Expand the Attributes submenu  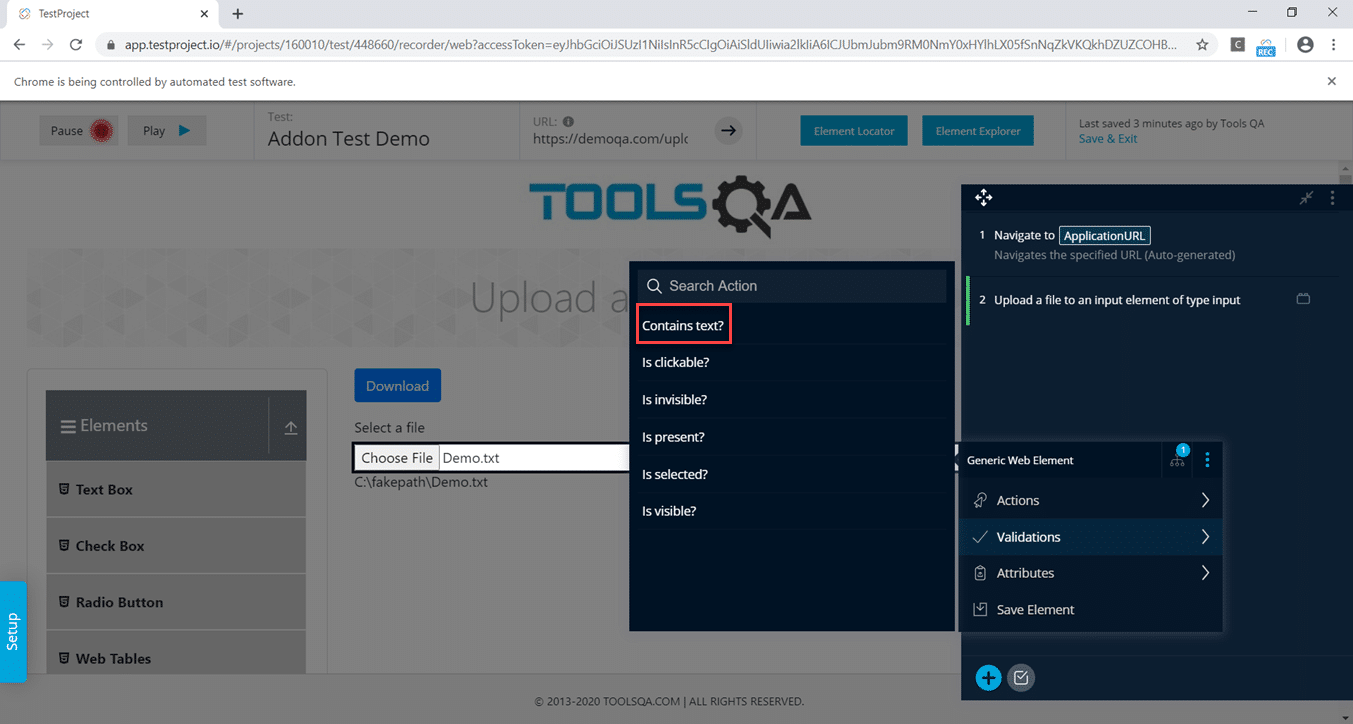pyautogui.click(x=1090, y=573)
